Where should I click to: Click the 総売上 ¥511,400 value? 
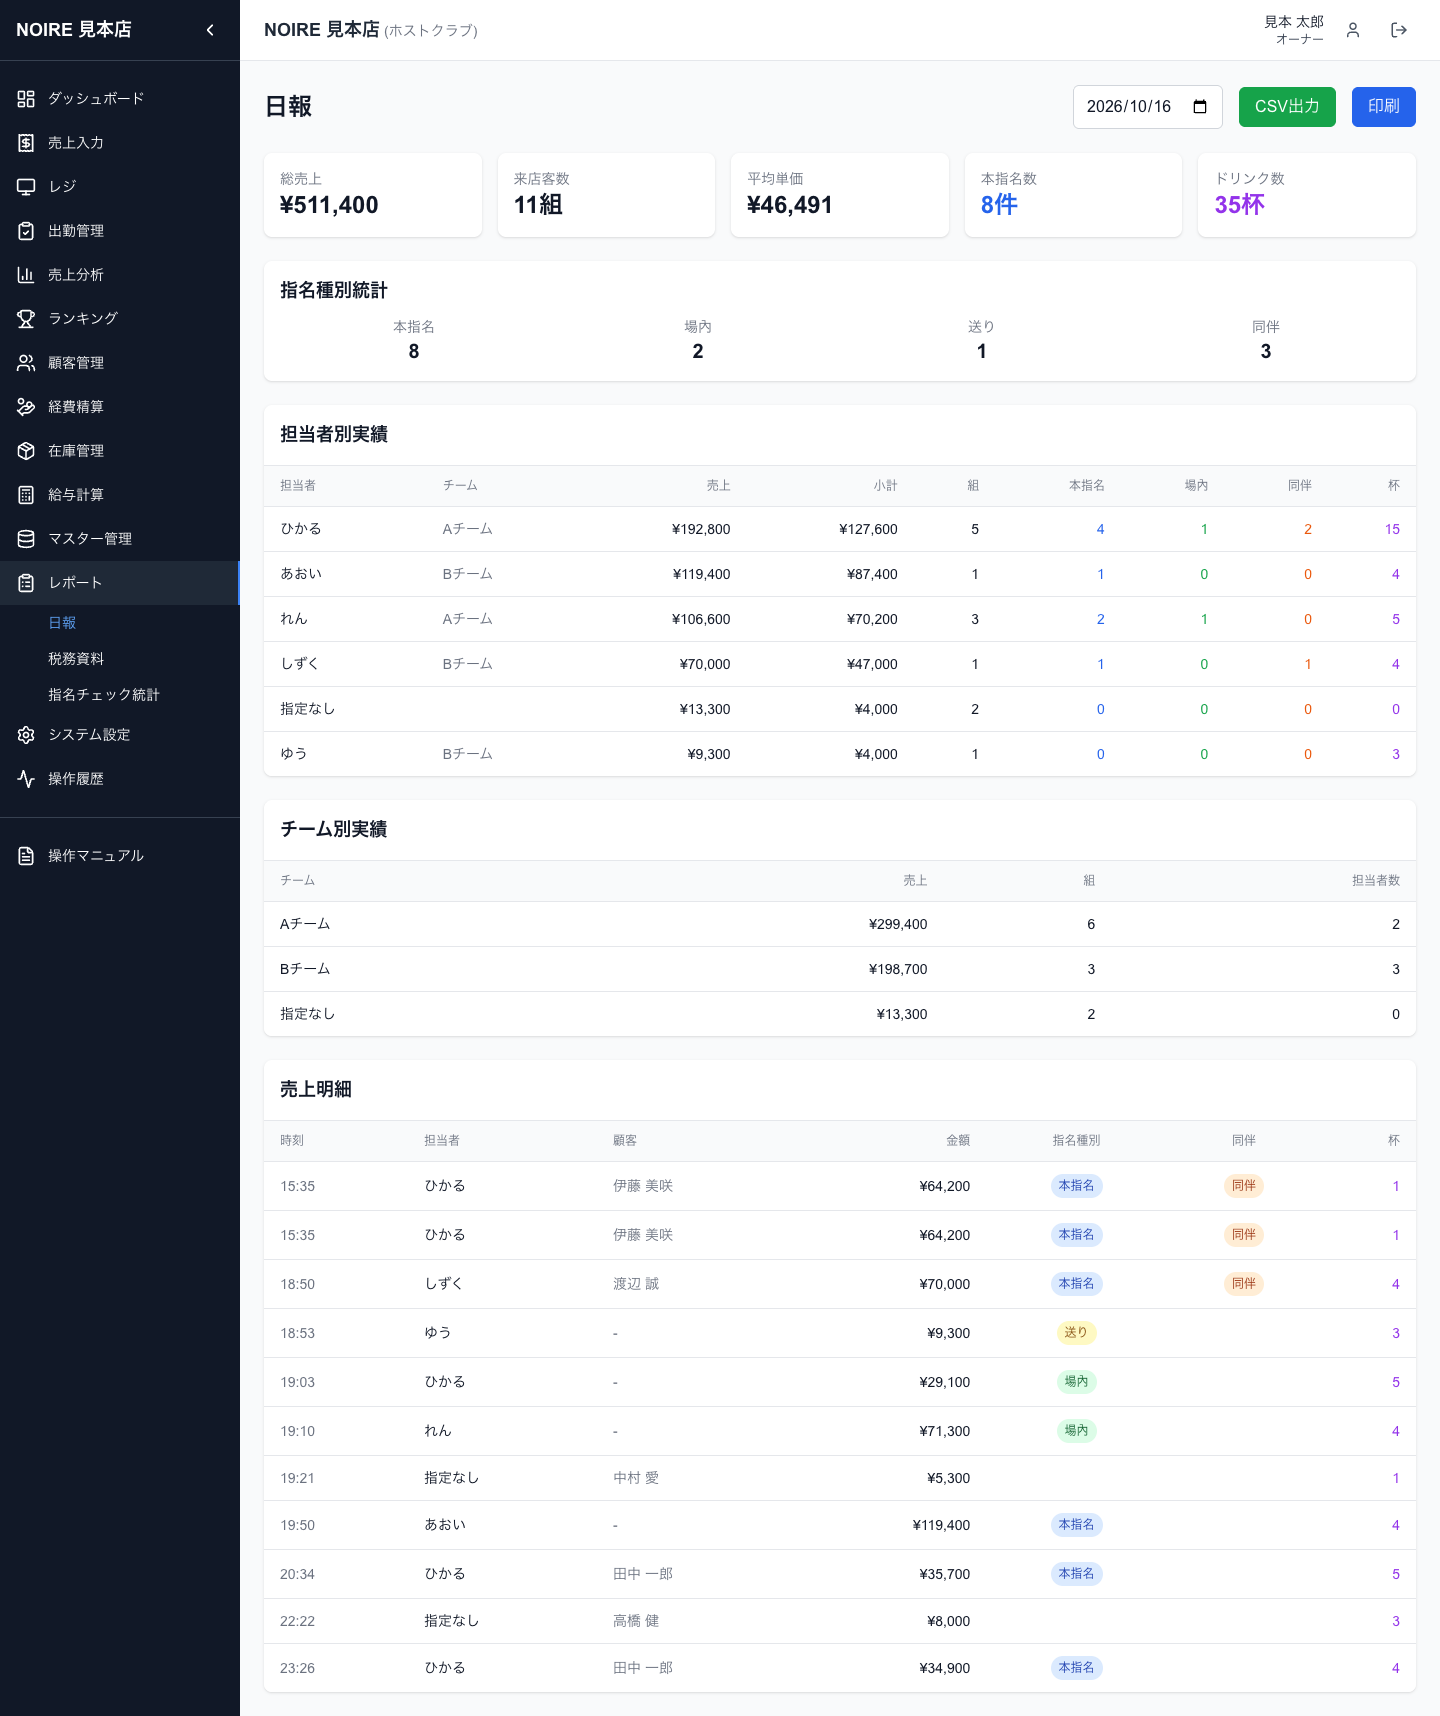point(329,205)
